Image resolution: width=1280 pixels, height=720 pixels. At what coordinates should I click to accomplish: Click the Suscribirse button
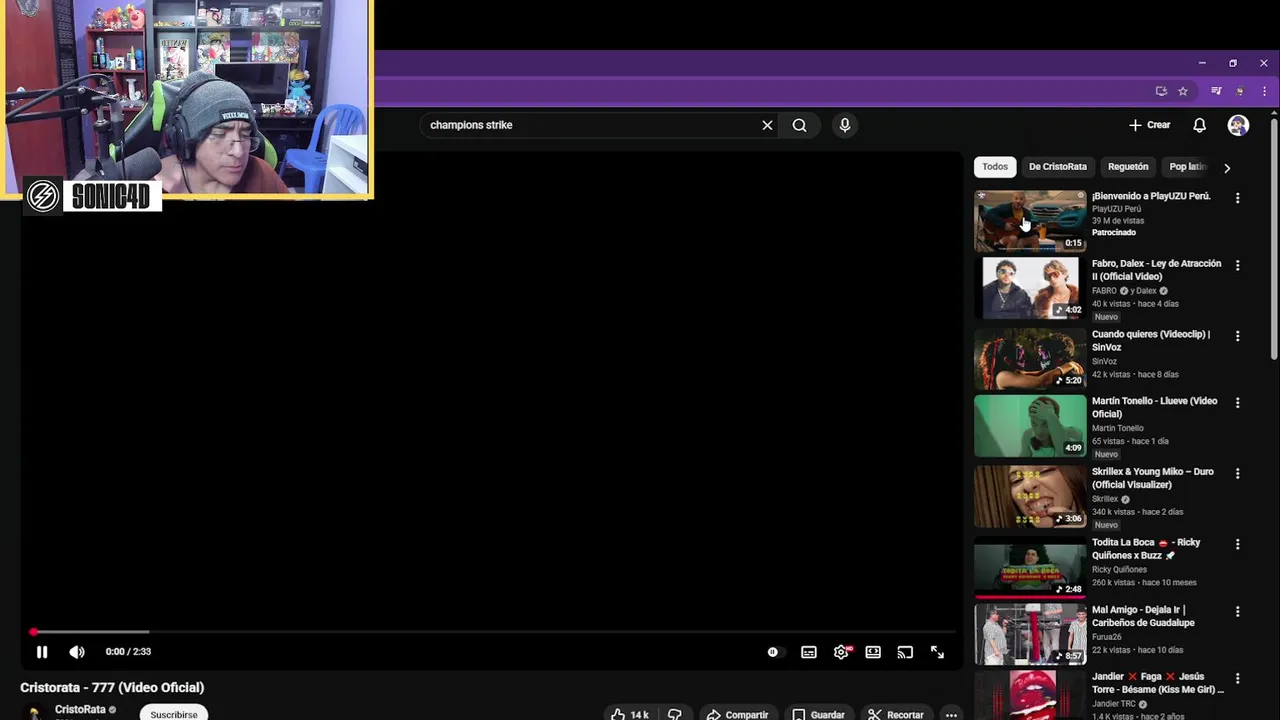[174, 714]
